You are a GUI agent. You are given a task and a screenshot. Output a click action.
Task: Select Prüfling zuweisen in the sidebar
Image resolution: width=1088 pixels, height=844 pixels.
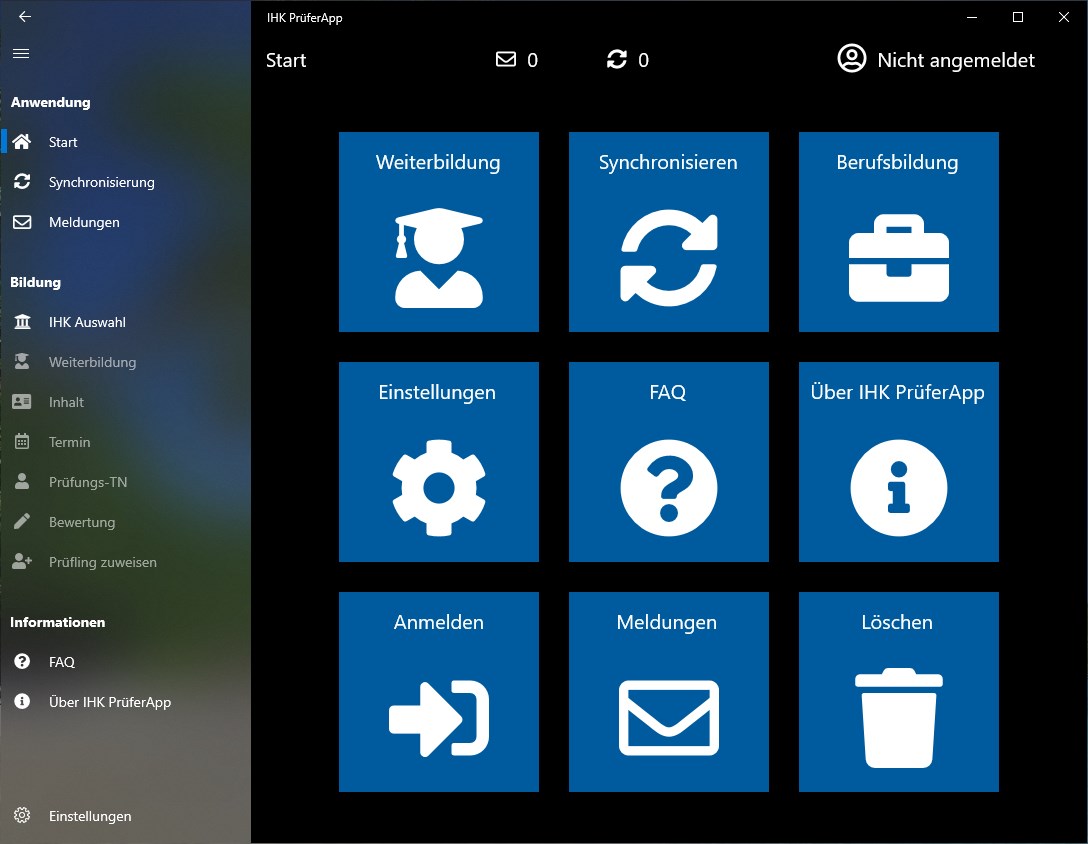click(x=103, y=562)
